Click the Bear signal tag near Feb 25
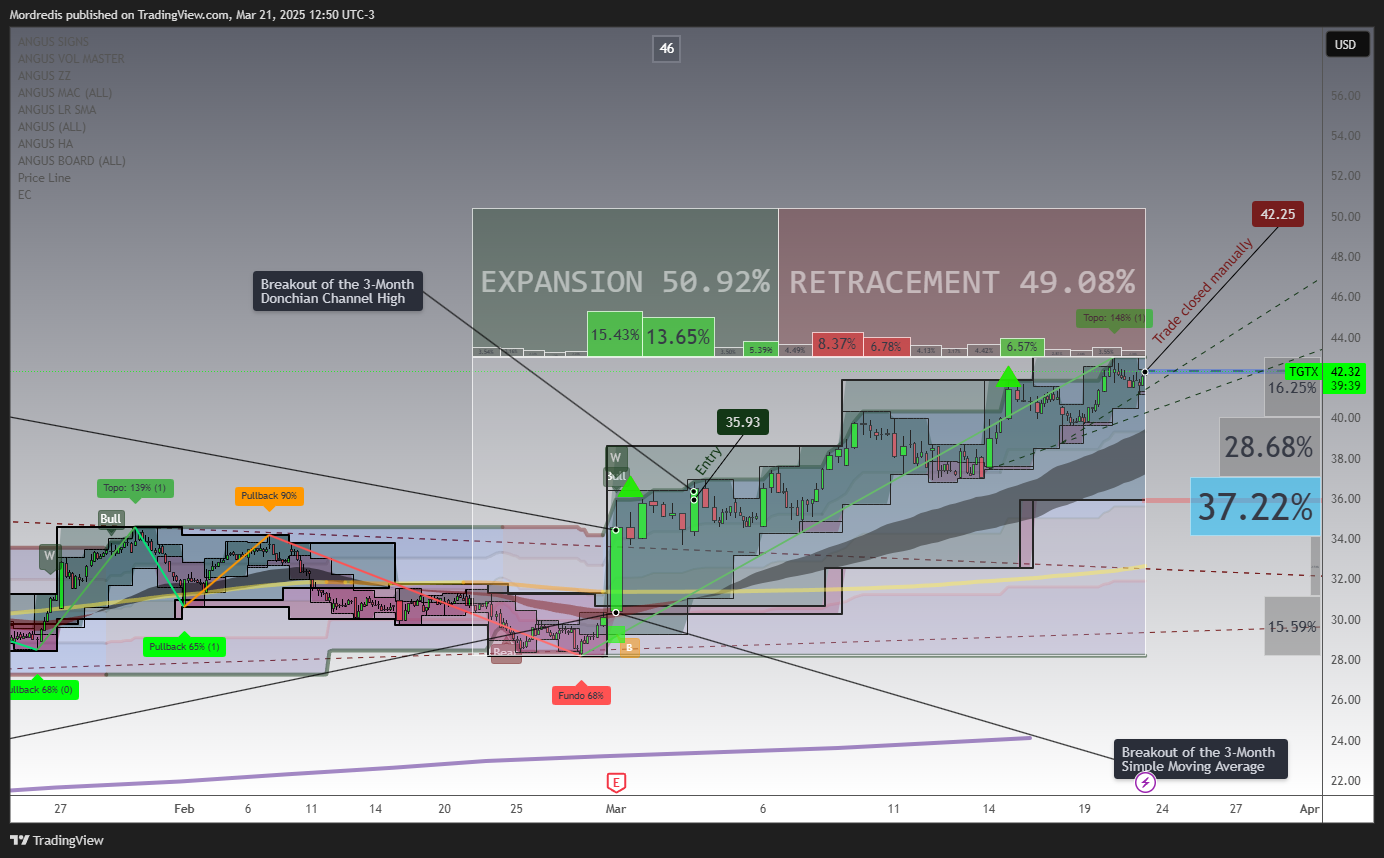This screenshot has width=1384, height=858. [x=506, y=653]
